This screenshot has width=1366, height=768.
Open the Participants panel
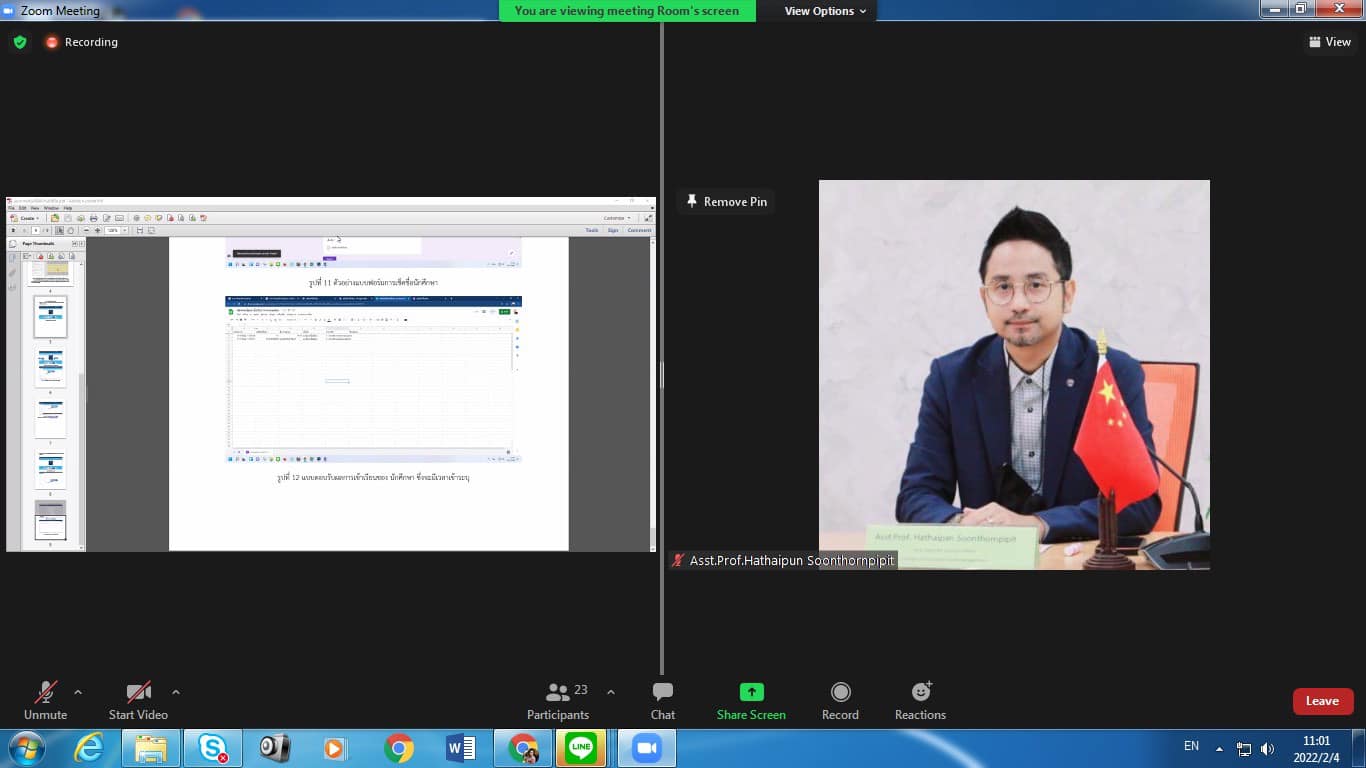558,700
